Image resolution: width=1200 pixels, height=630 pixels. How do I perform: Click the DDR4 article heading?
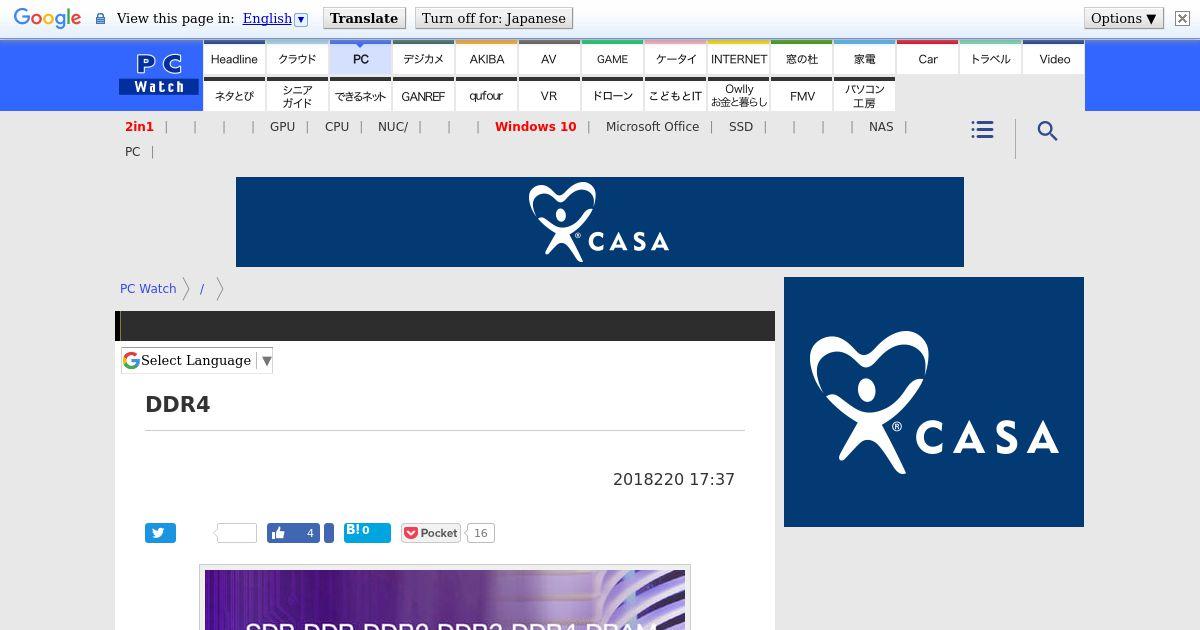178,405
